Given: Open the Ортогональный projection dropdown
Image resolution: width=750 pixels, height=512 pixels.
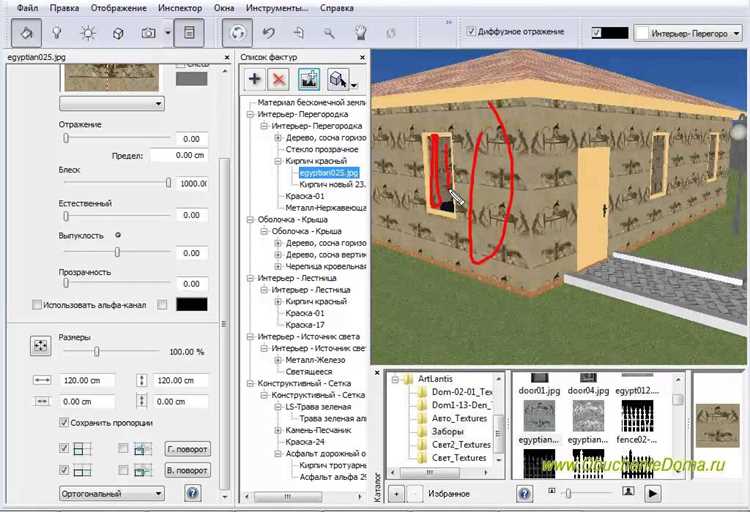Looking at the screenshot, I should 111,493.
